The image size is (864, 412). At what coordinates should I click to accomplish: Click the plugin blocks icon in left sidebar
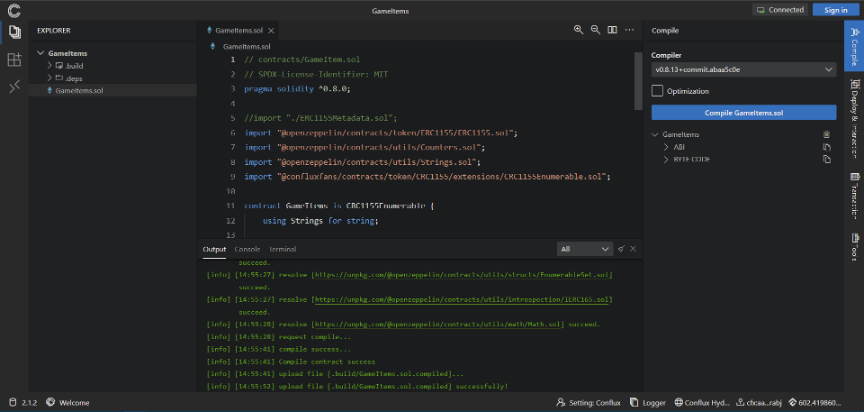coord(14,60)
